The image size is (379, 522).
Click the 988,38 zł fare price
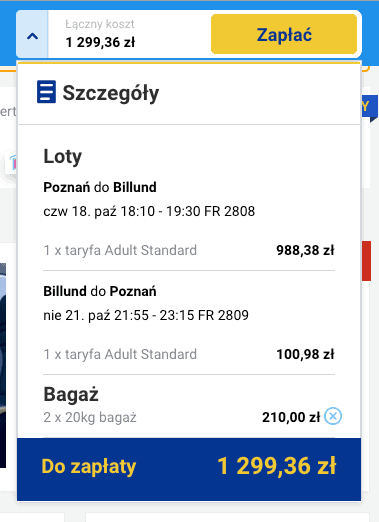[x=305, y=250]
